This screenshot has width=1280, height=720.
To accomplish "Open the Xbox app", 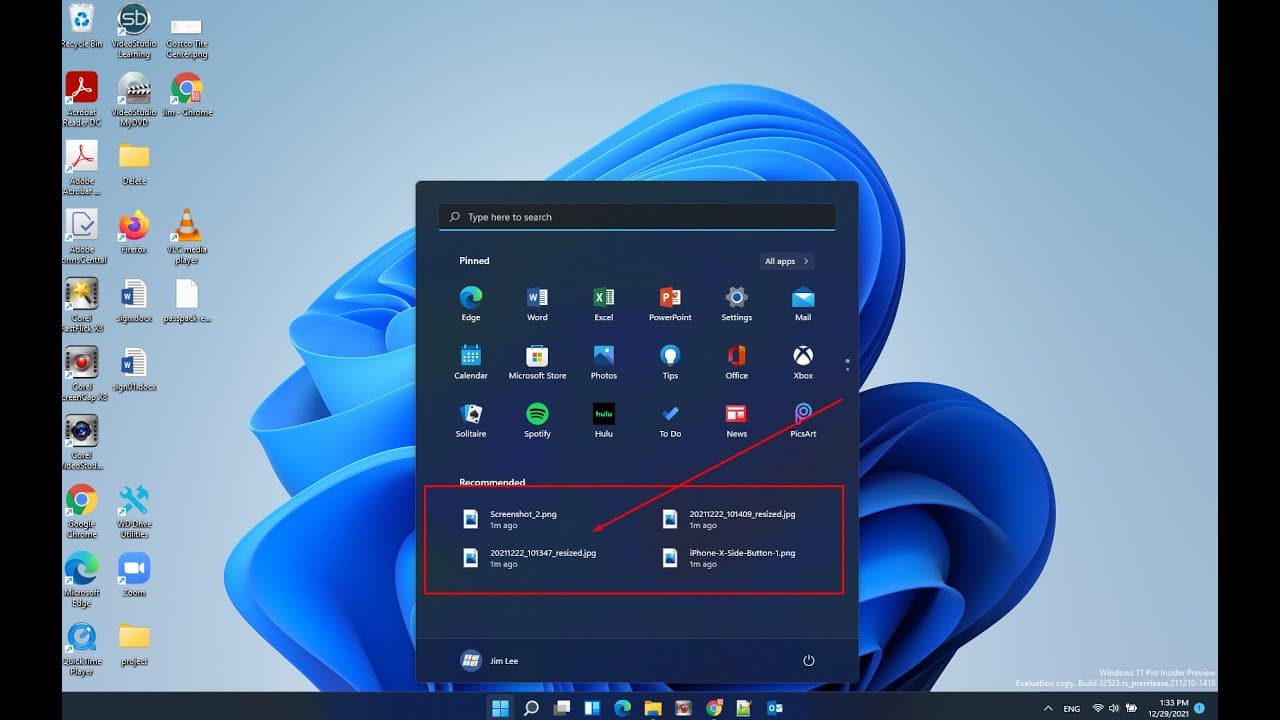I will point(803,362).
